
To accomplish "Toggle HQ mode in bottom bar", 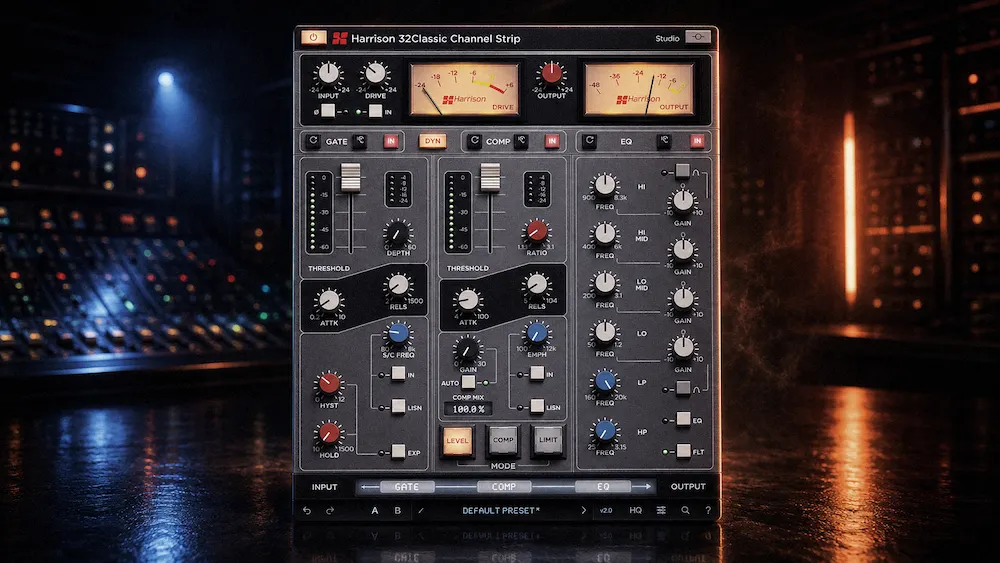I will (x=635, y=510).
